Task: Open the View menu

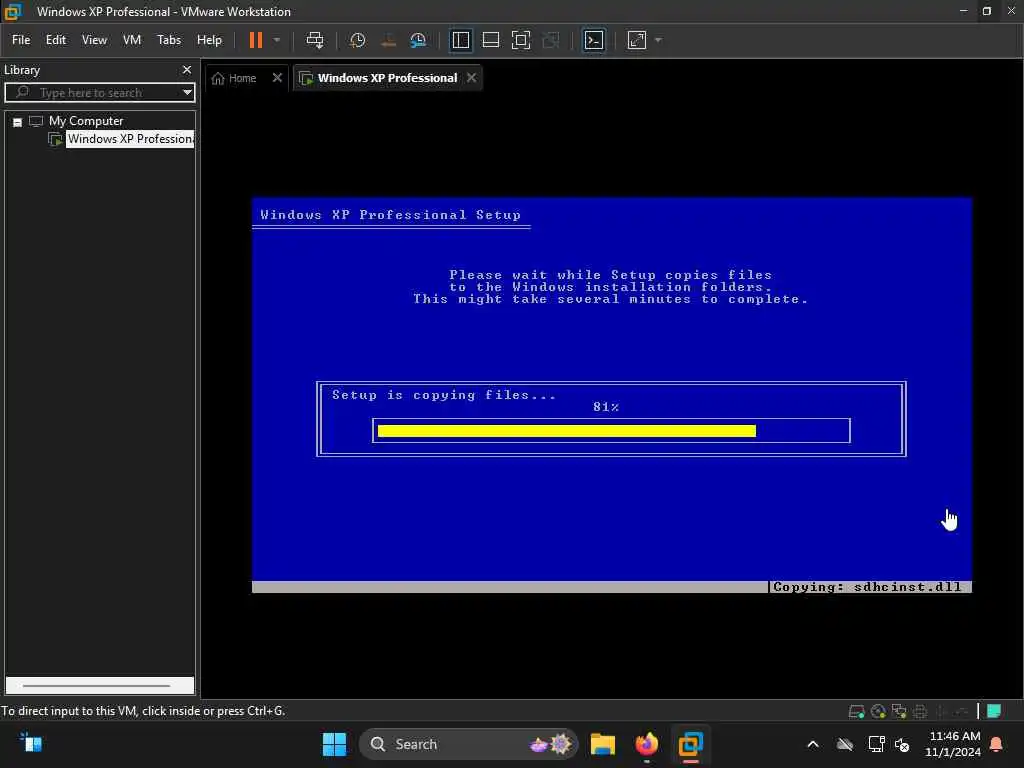Action: coord(94,40)
